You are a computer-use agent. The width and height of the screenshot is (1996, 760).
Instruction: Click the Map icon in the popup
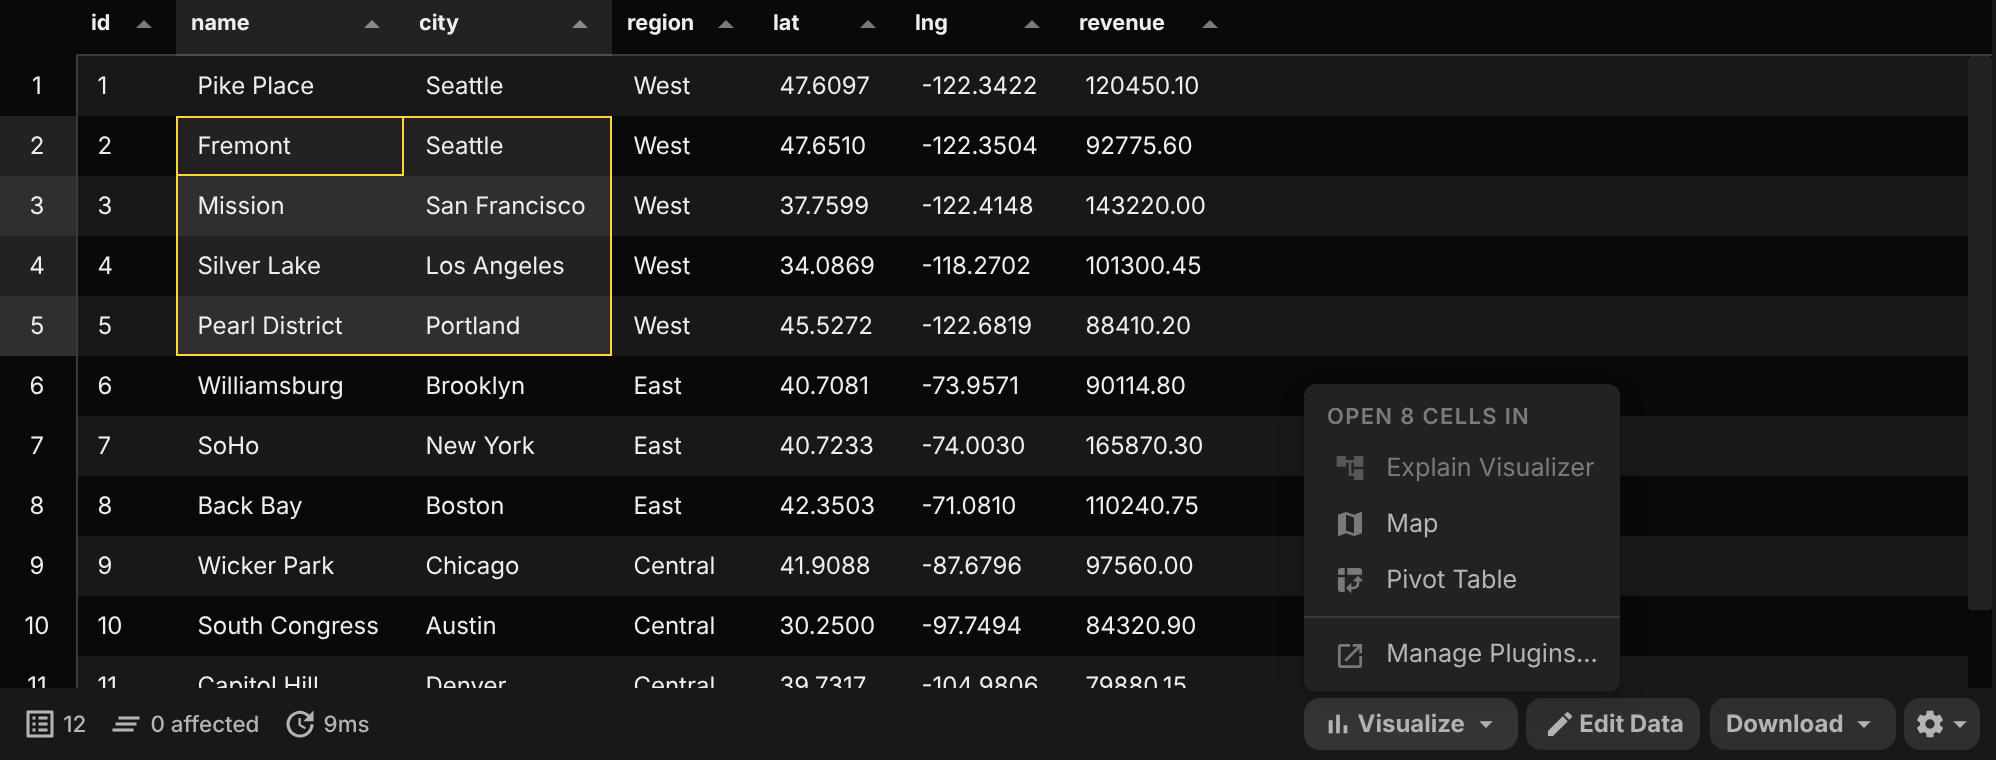1350,523
